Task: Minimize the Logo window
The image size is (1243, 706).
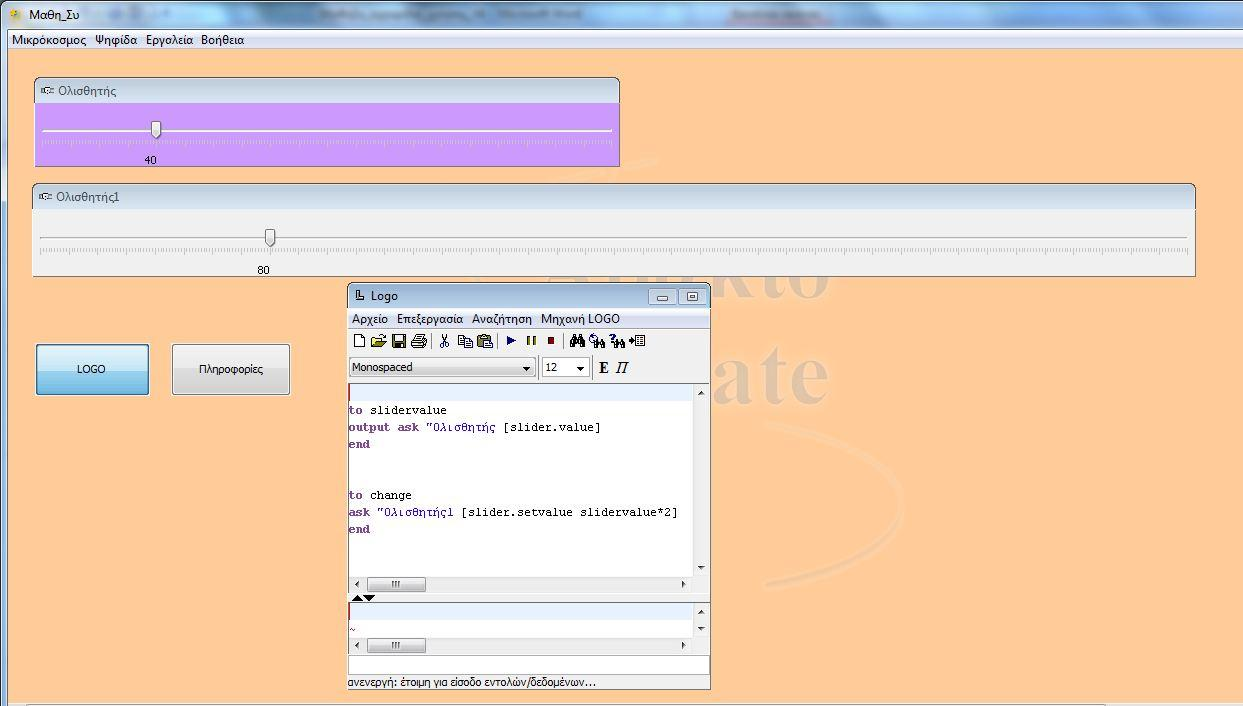Action: pyautogui.click(x=662, y=297)
